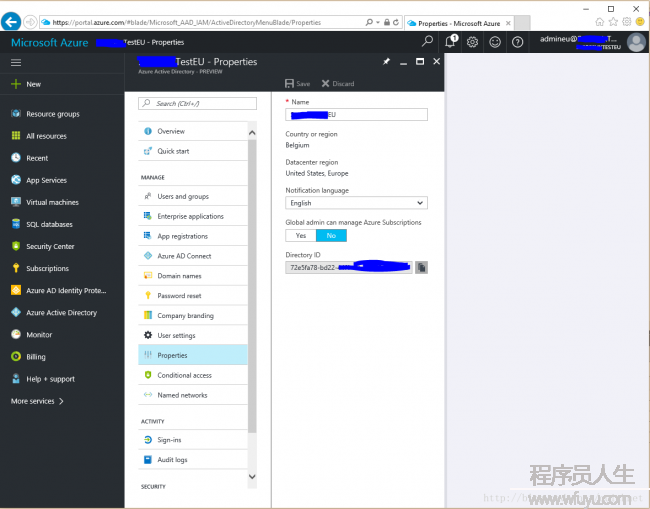Click the Save disk icon

tap(289, 84)
